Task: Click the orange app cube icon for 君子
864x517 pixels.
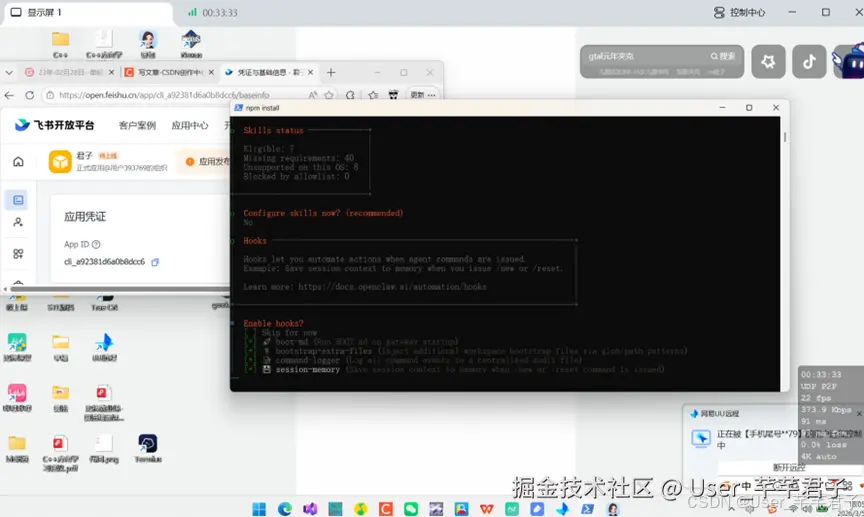Action: (60, 161)
